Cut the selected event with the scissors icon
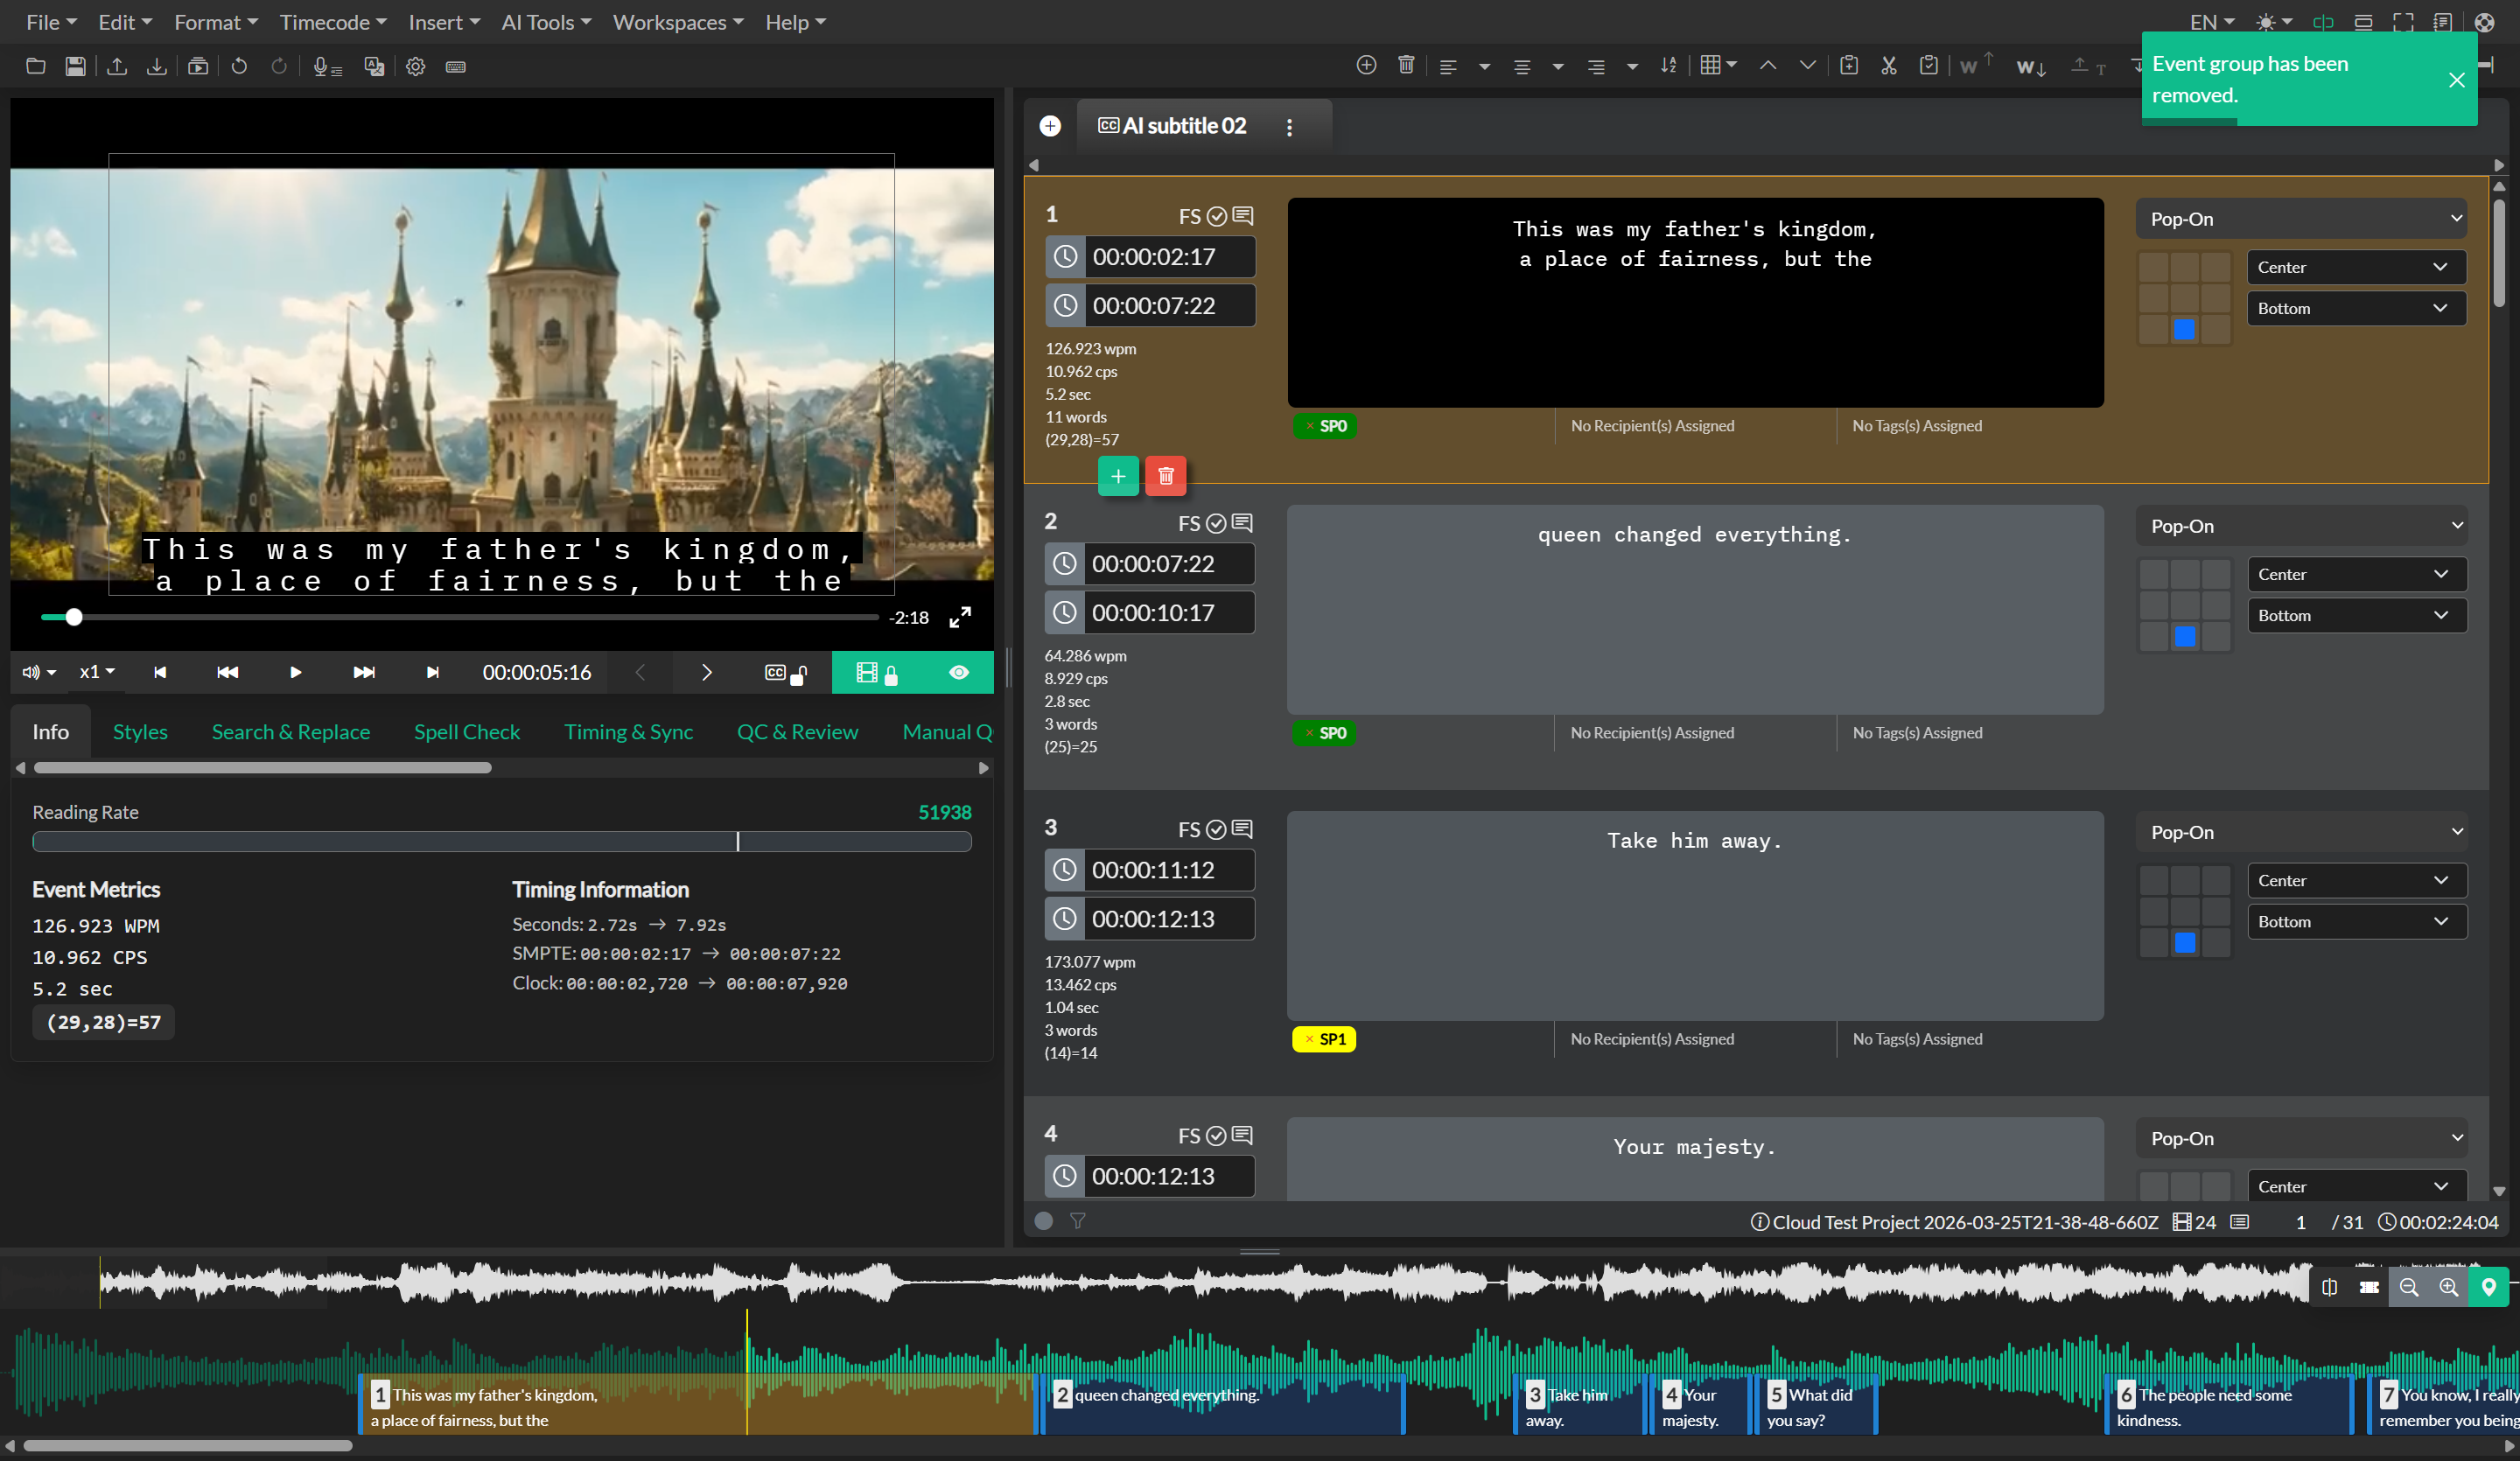 (x=1888, y=65)
